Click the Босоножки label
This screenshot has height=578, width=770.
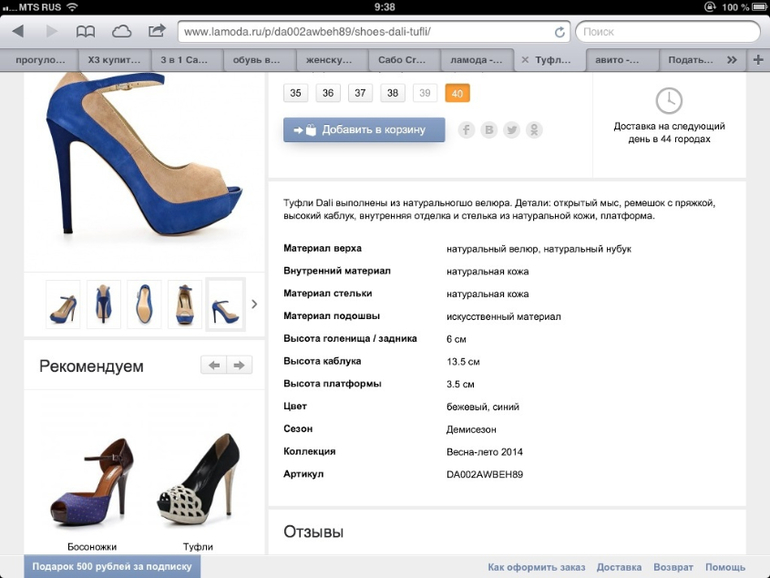(x=92, y=547)
